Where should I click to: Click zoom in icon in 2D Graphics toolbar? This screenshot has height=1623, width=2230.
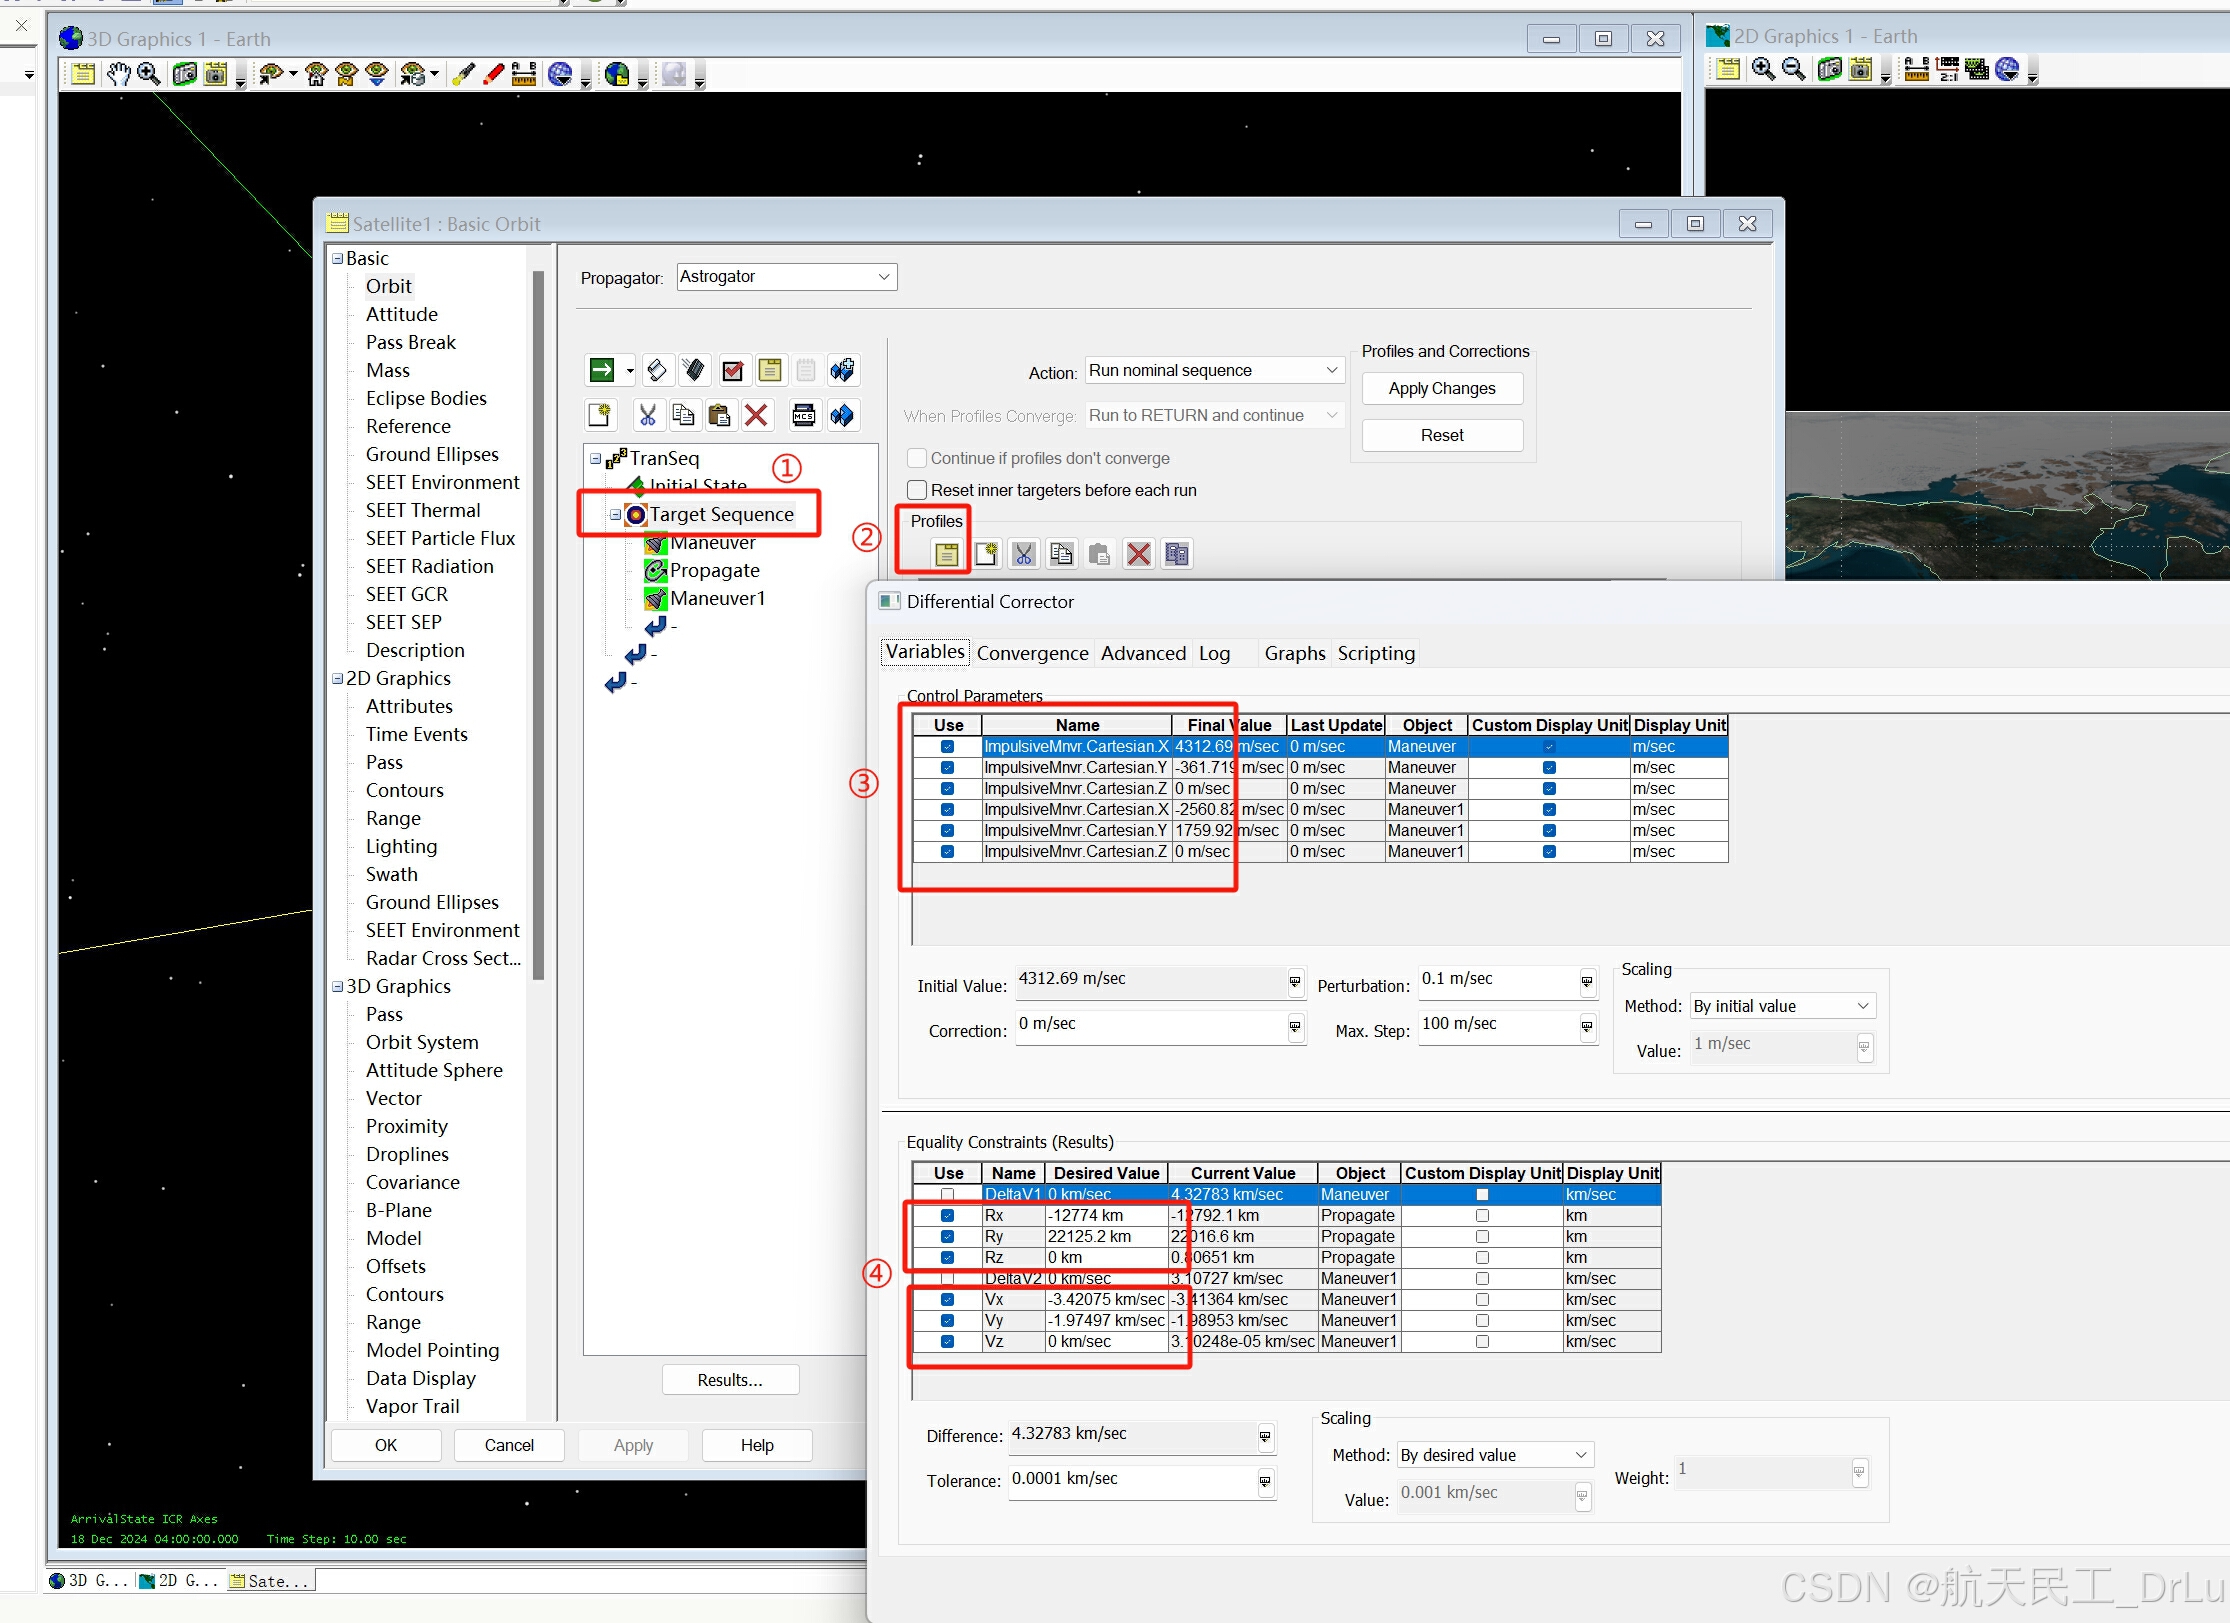(x=1763, y=69)
